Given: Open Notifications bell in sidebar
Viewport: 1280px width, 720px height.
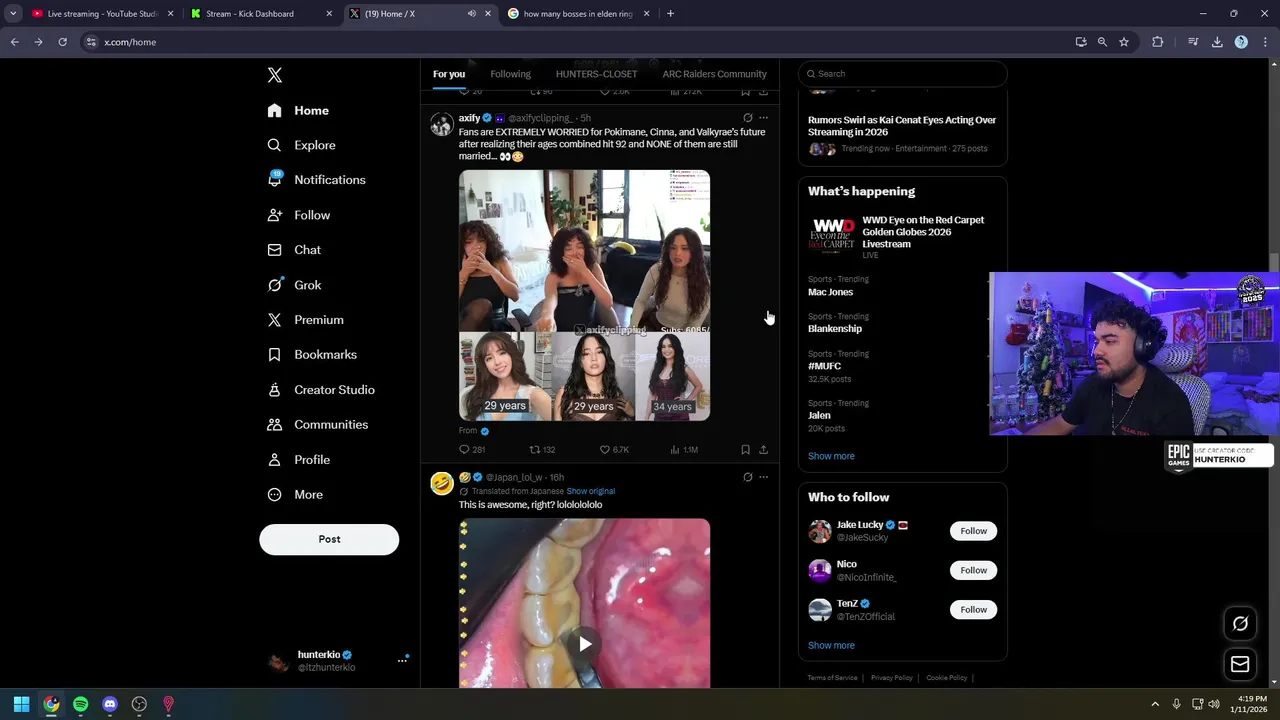Looking at the screenshot, I should click(x=316, y=180).
